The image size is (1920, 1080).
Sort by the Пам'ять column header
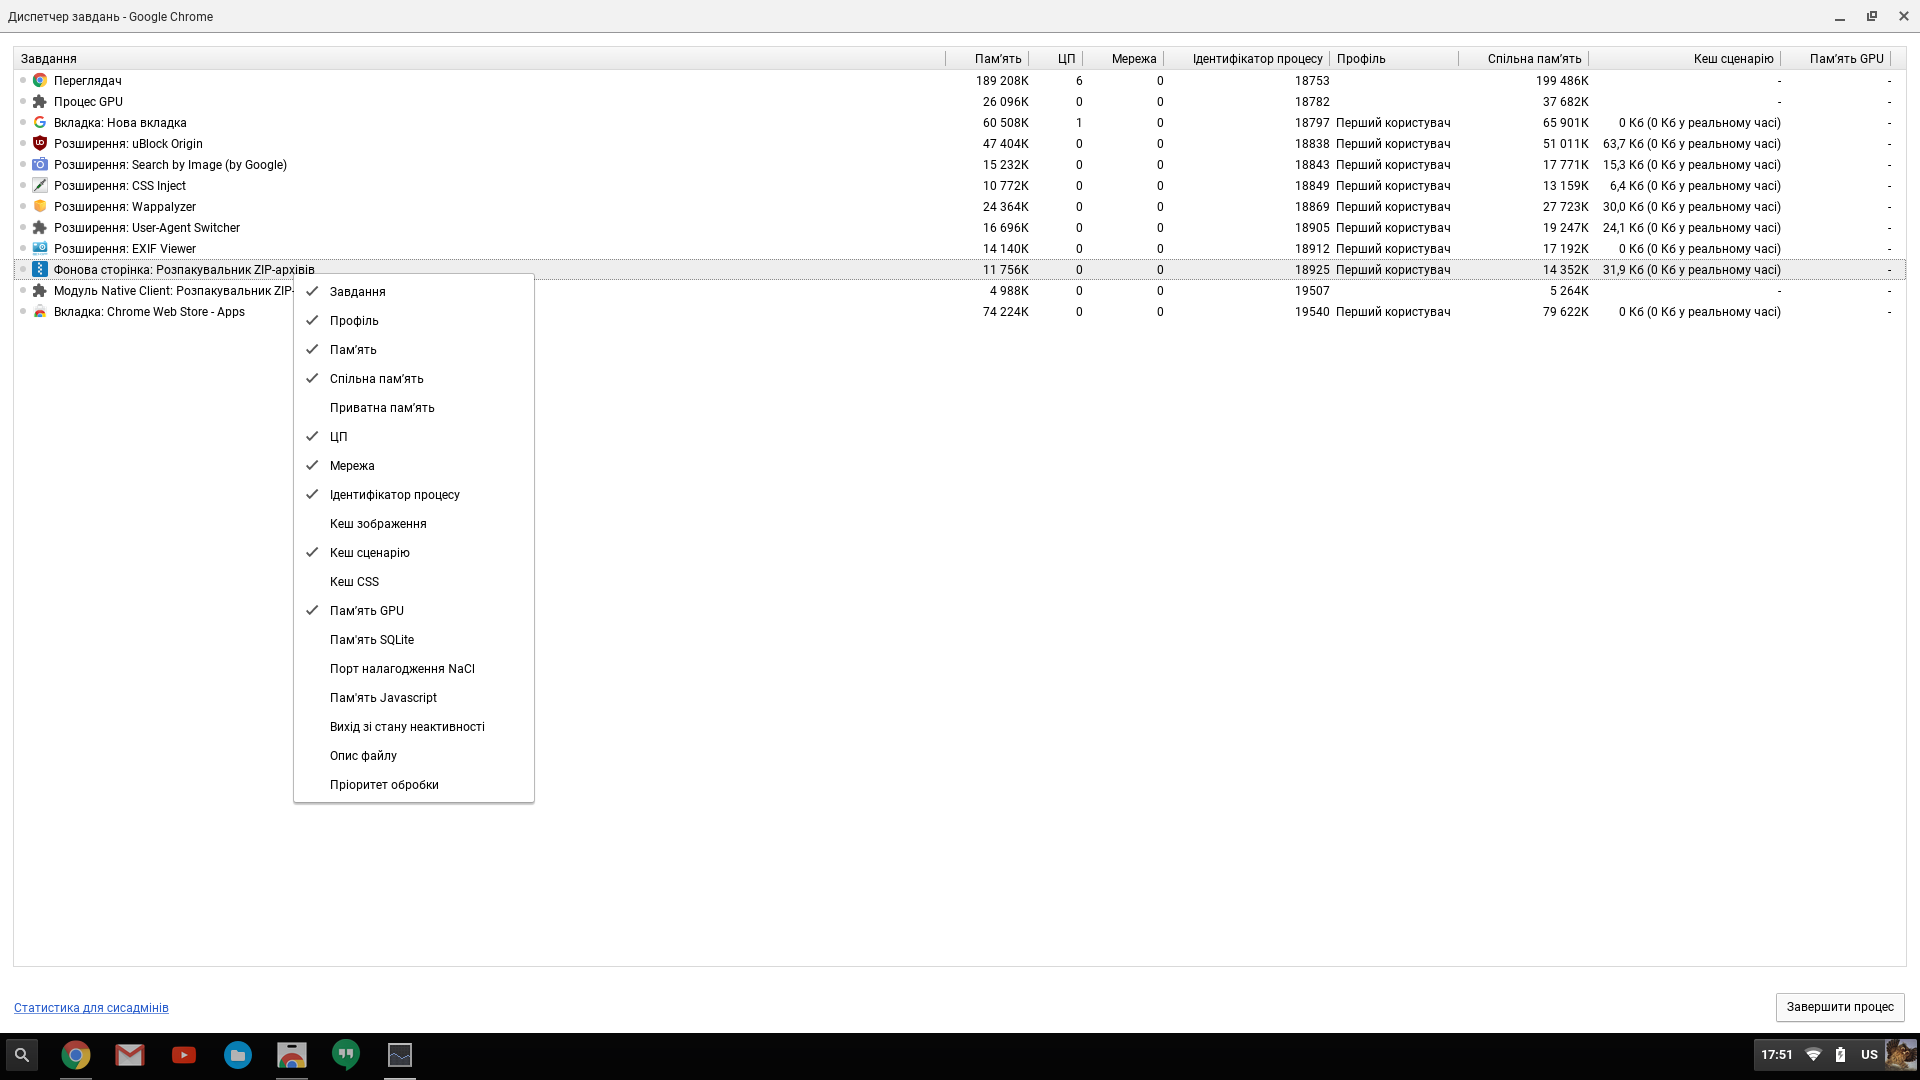coord(997,59)
